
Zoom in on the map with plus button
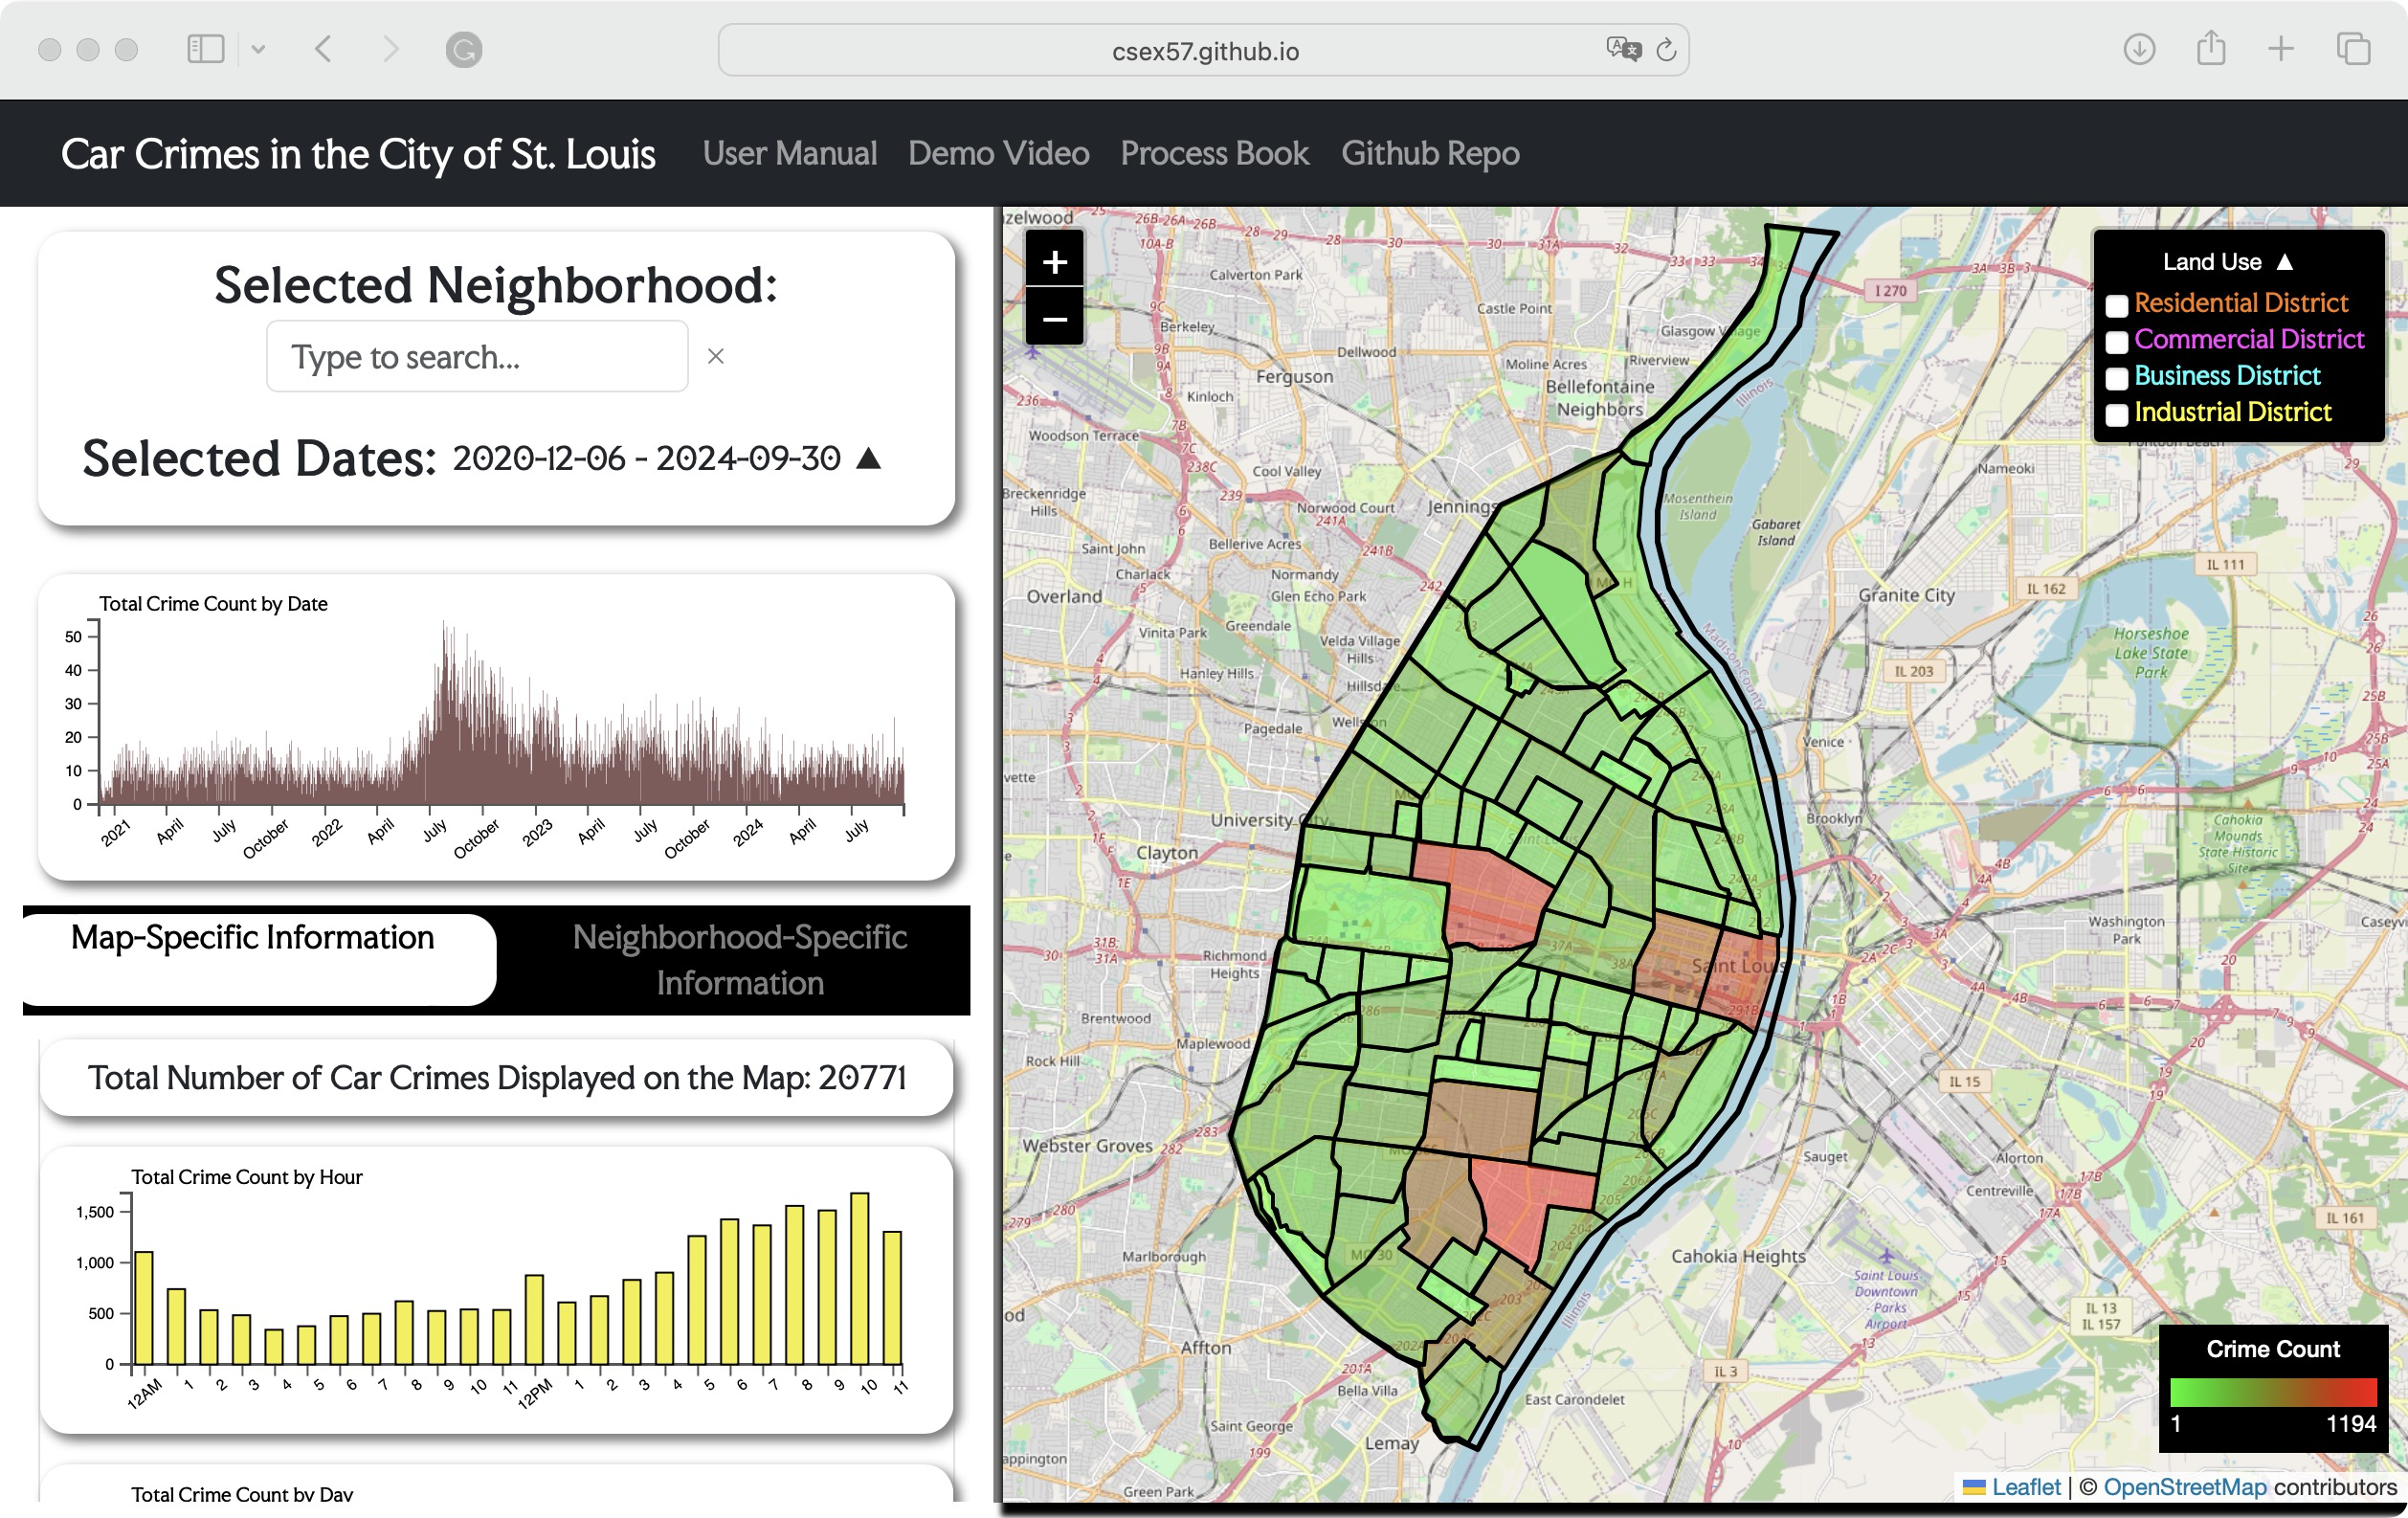tap(1054, 262)
